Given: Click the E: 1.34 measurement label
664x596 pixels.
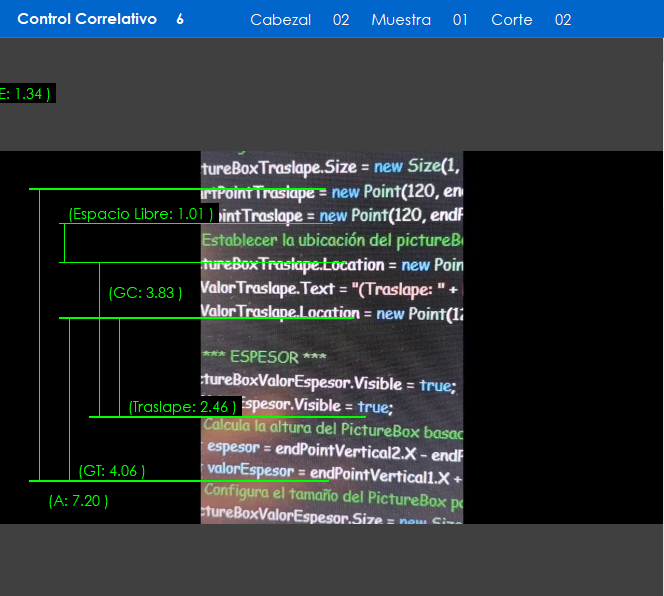Looking at the screenshot, I should [x=25, y=93].
